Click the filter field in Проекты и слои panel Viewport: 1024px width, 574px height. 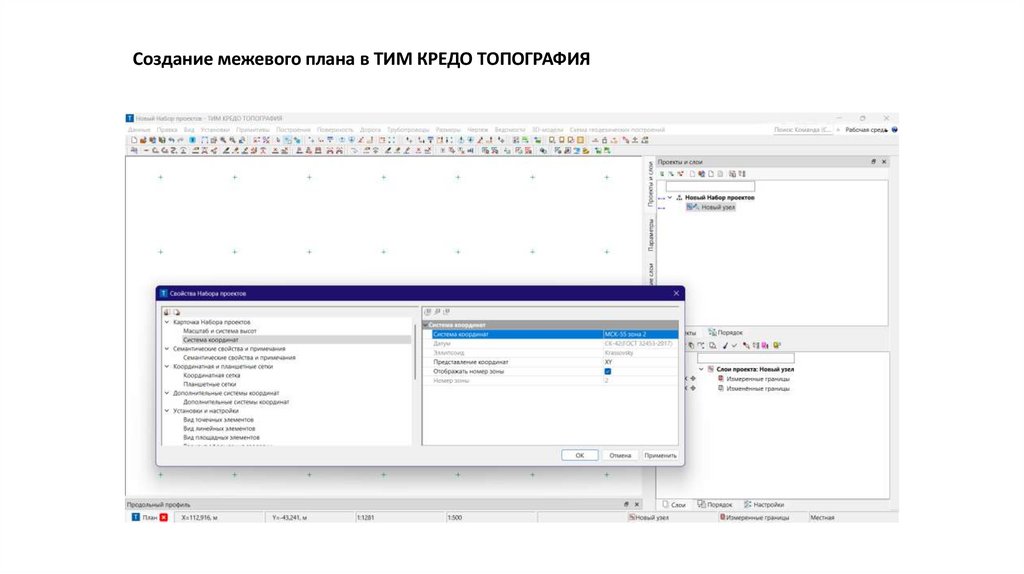(x=710, y=187)
